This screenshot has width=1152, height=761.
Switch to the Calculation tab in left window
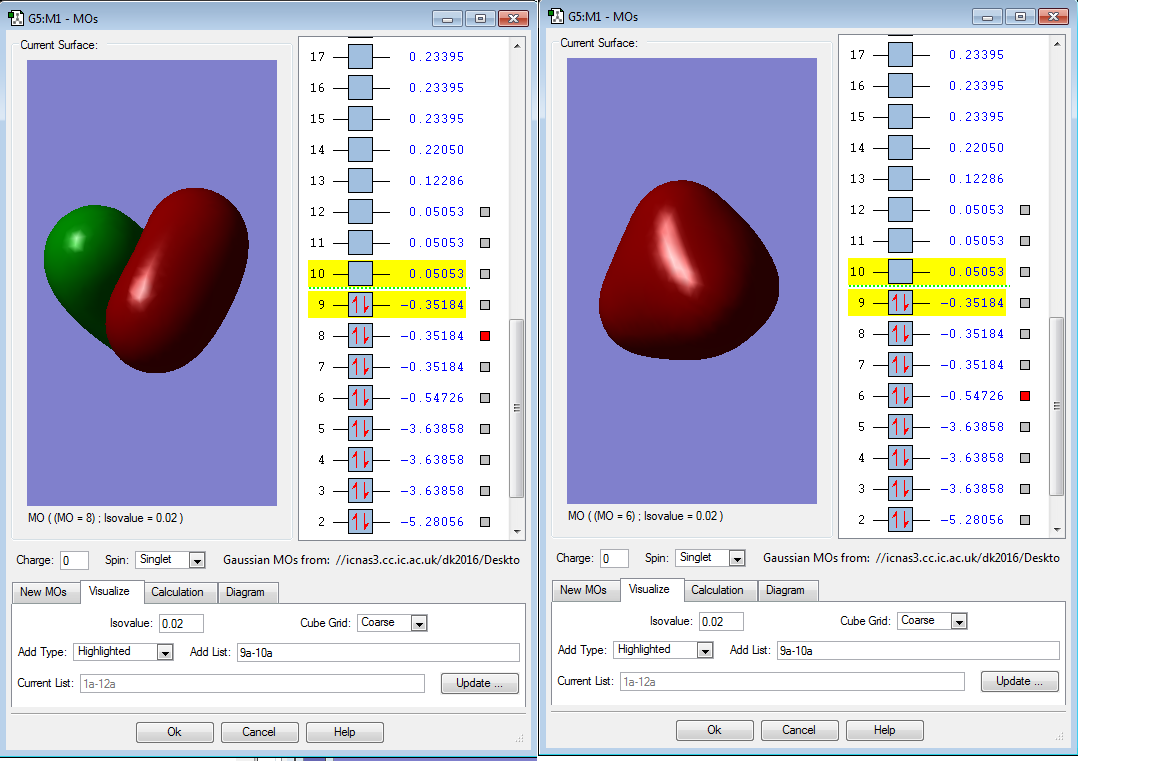point(177,592)
